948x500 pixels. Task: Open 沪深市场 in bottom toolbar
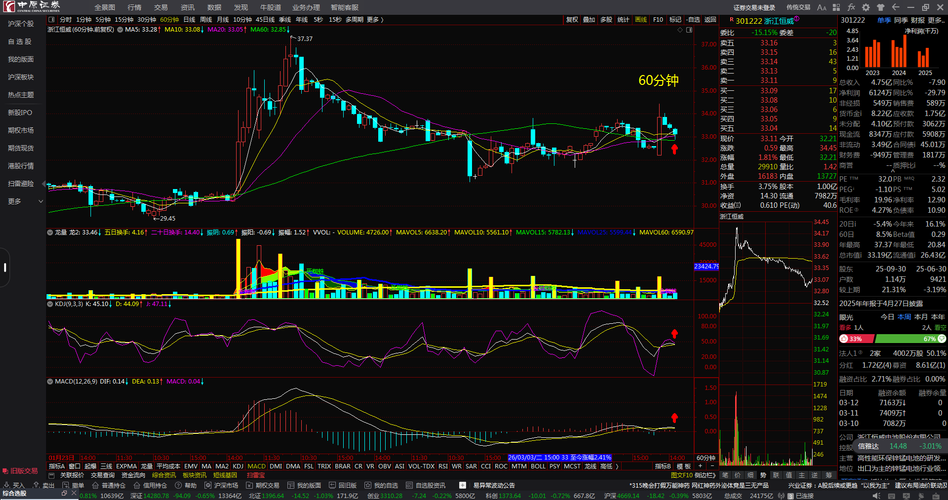[x=221, y=485]
